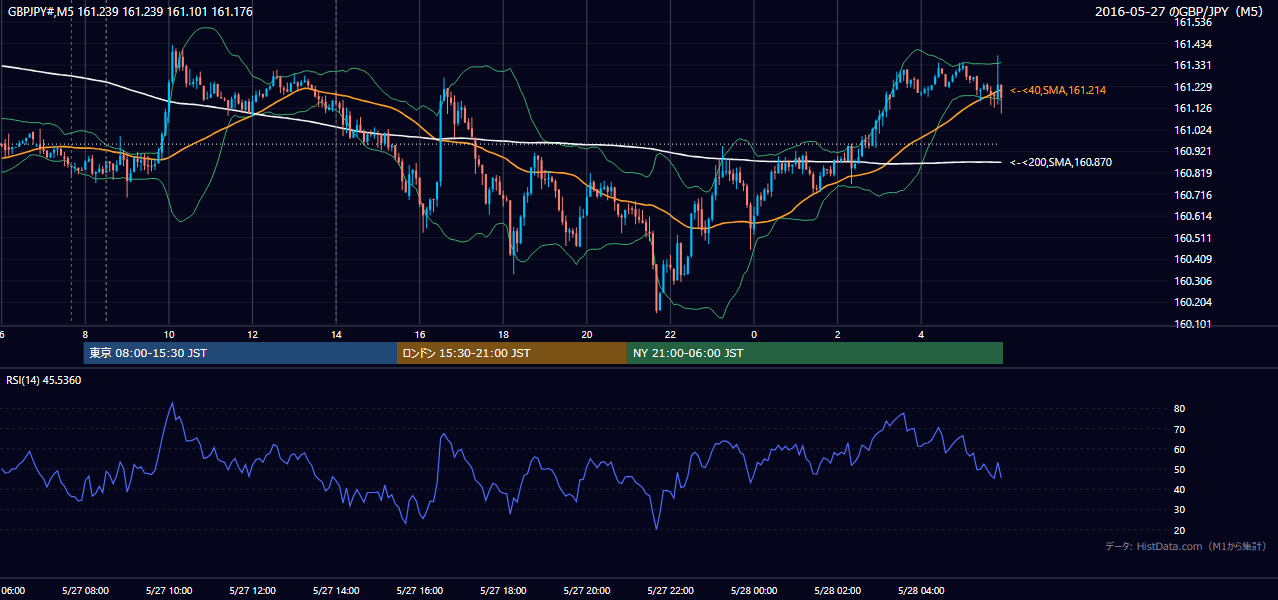Click the 5/28 04:00 bottom time label

(921, 590)
